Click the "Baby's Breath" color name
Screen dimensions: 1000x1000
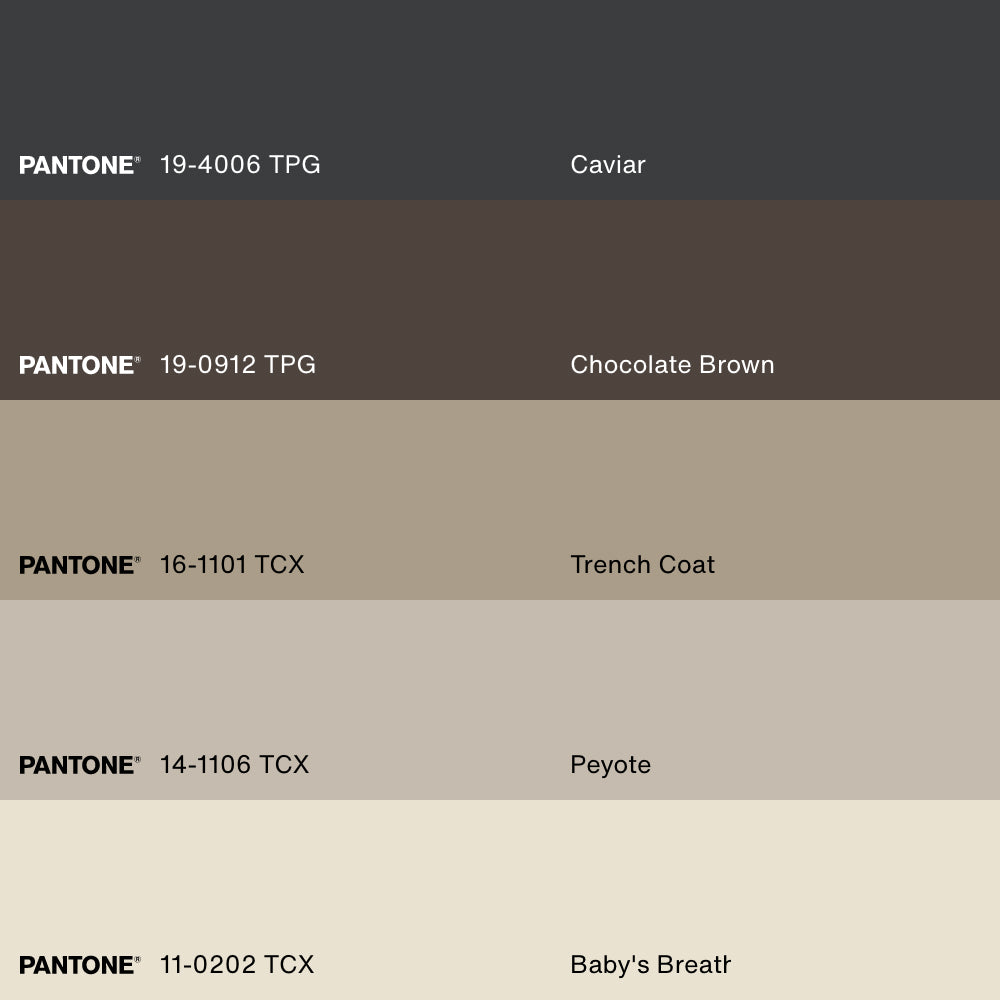click(x=650, y=965)
